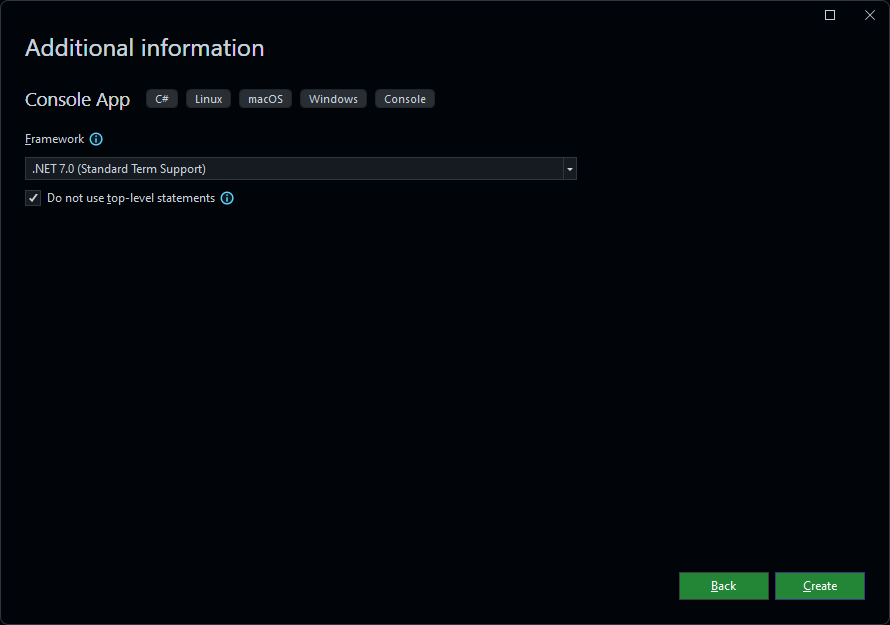The image size is (890, 625).
Task: Click the Framework info icon
Action: pyautogui.click(x=95, y=139)
